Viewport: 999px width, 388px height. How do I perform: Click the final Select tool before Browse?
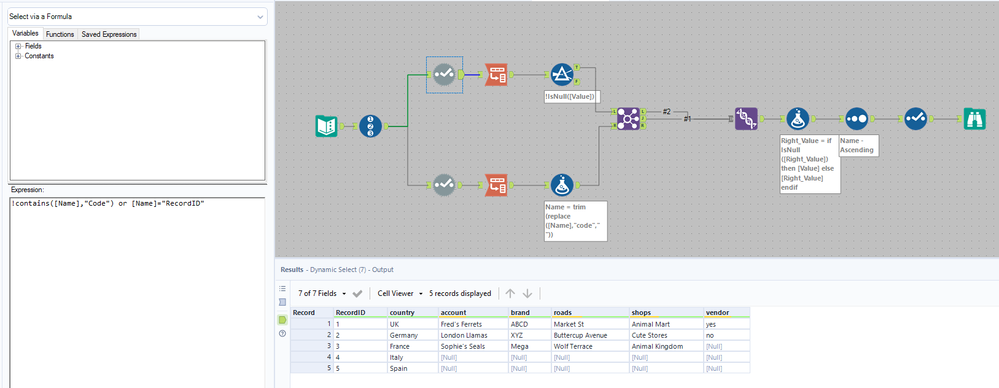coord(916,119)
